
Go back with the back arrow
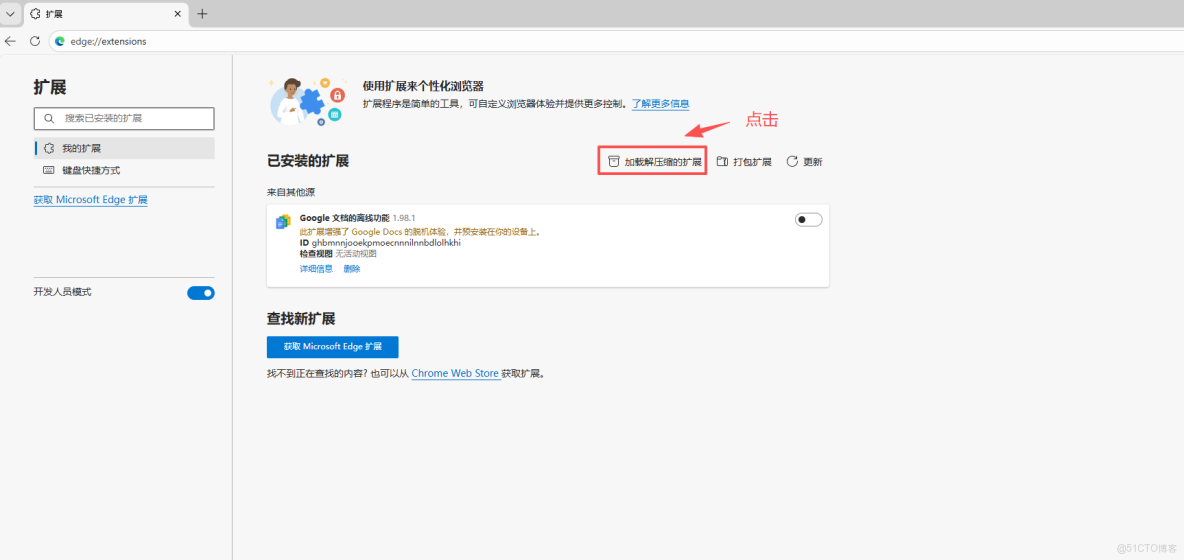tap(11, 42)
